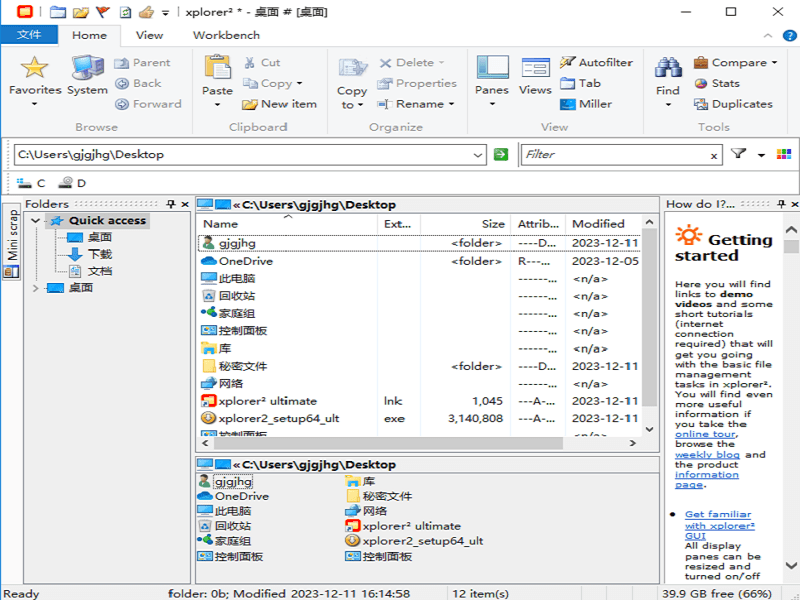Open the 文件 menu
Image resolution: width=800 pixels, height=600 pixels.
[30, 35]
